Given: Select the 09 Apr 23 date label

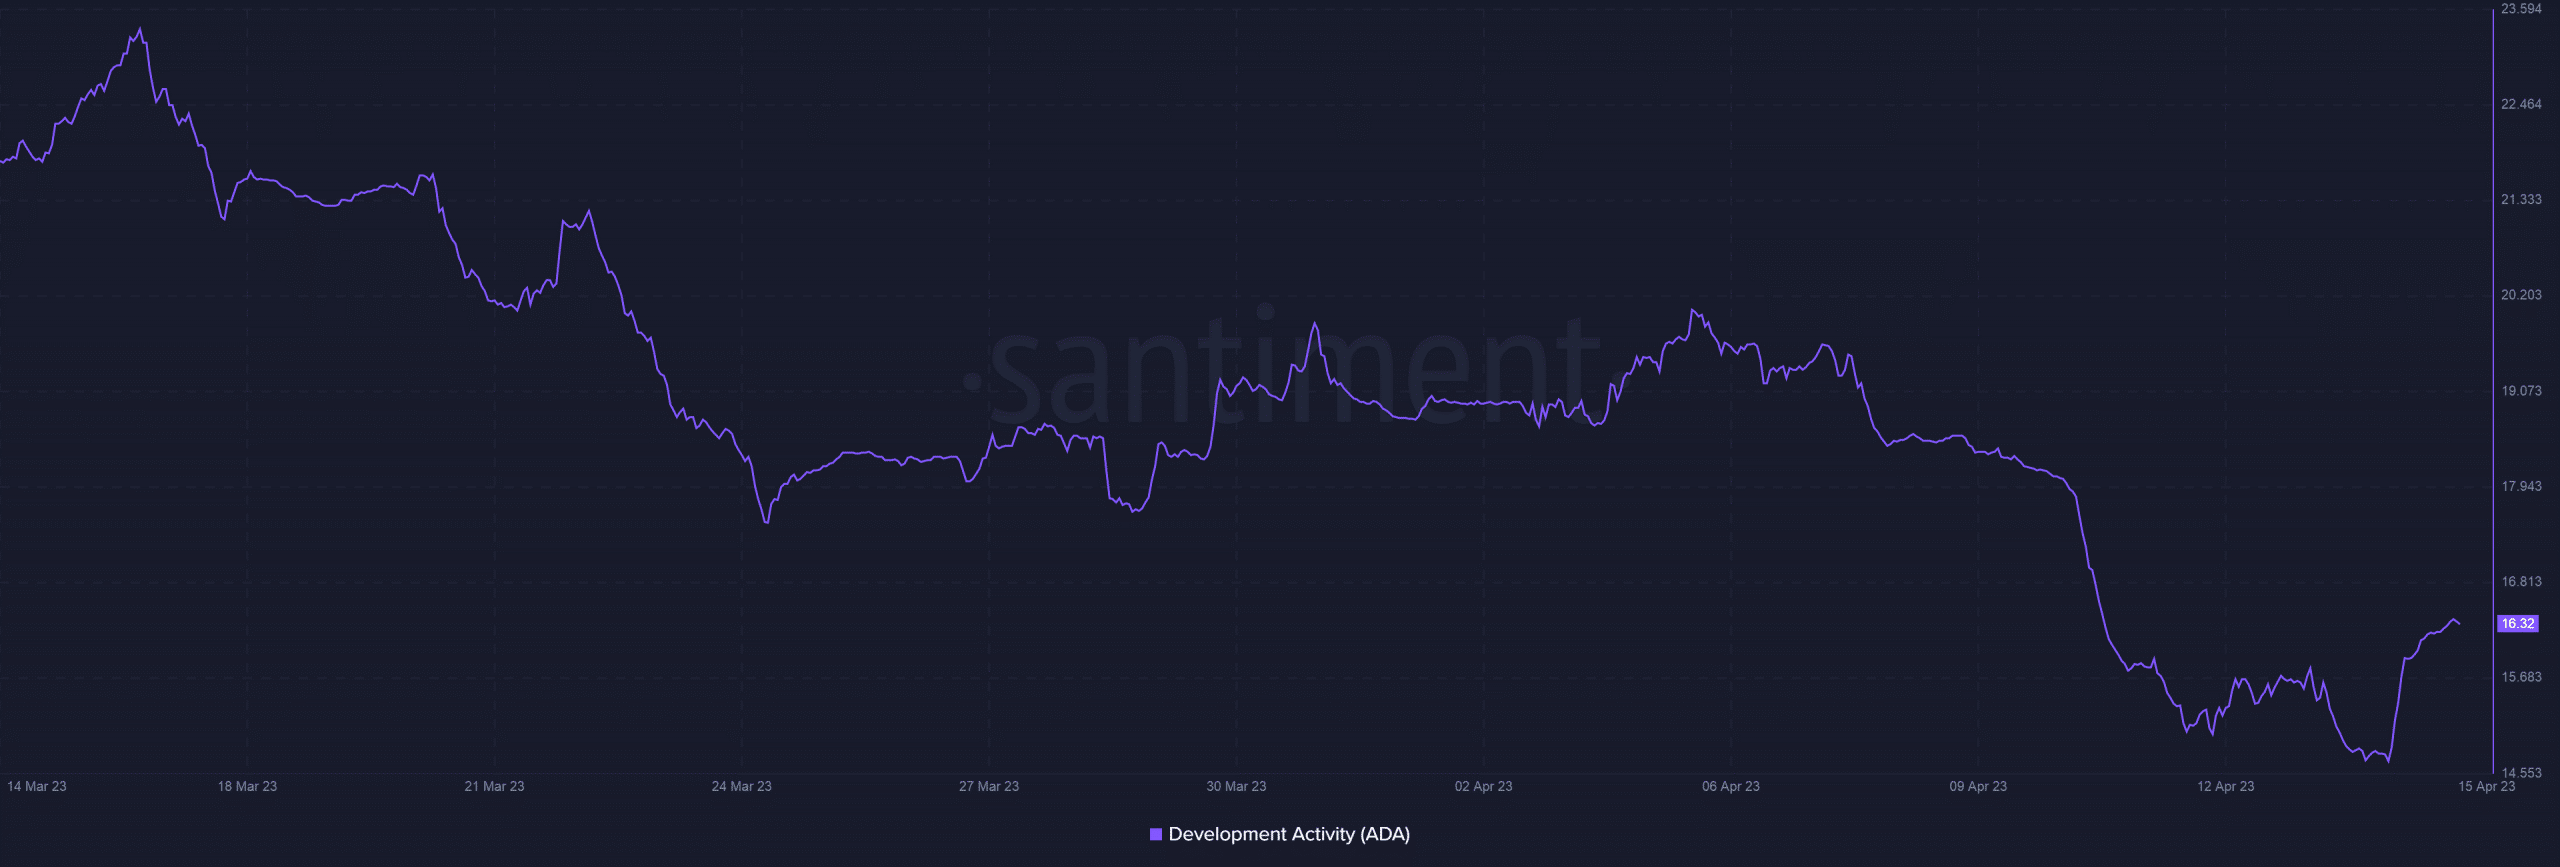Looking at the screenshot, I should click(1977, 786).
